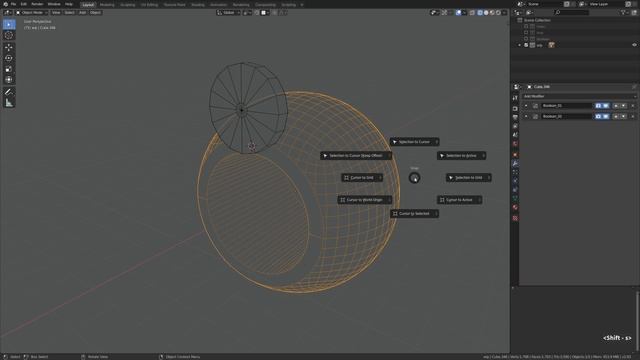Open the viewport shading options dropdown

504,13
